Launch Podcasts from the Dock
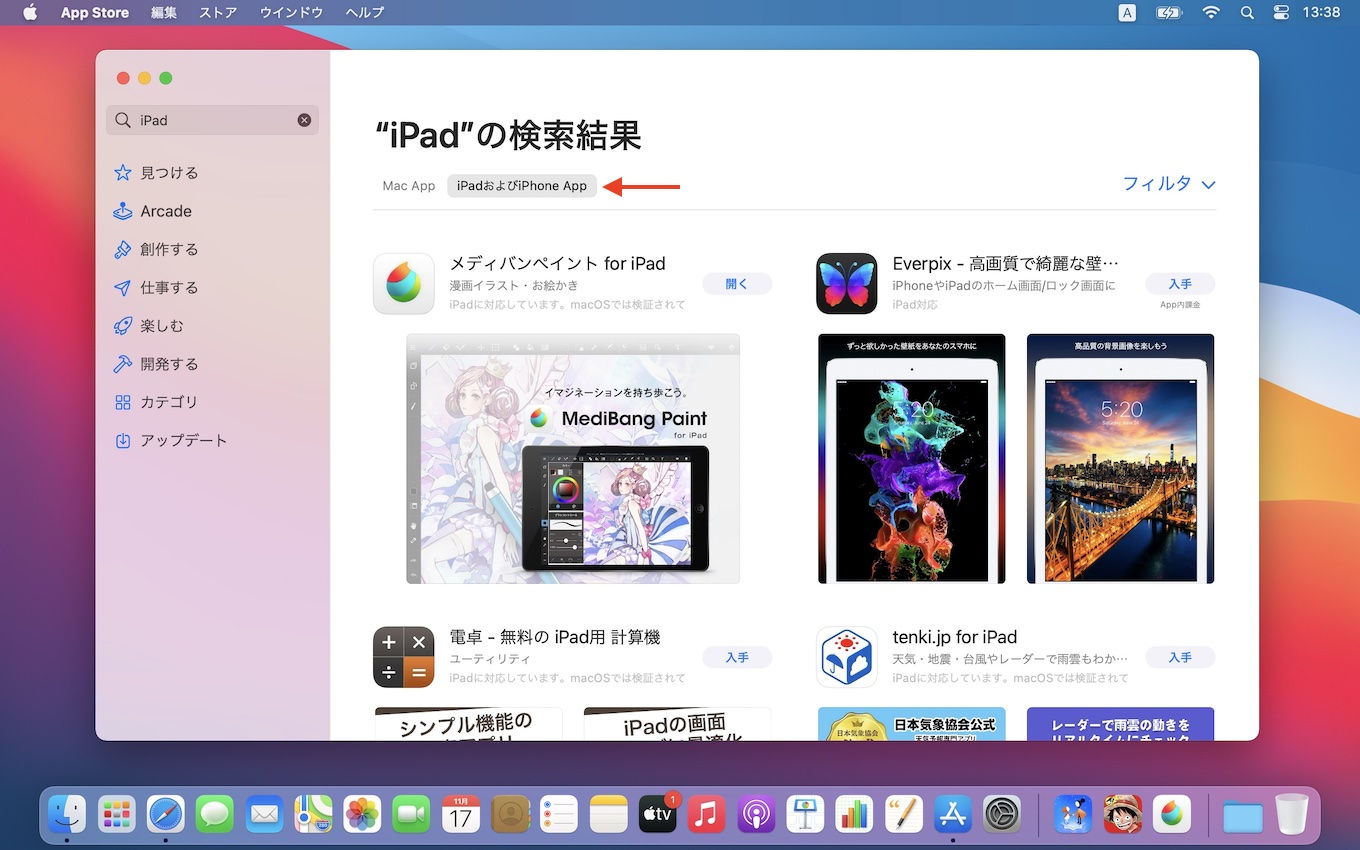Screen dimensions: 1360x850 756,814
